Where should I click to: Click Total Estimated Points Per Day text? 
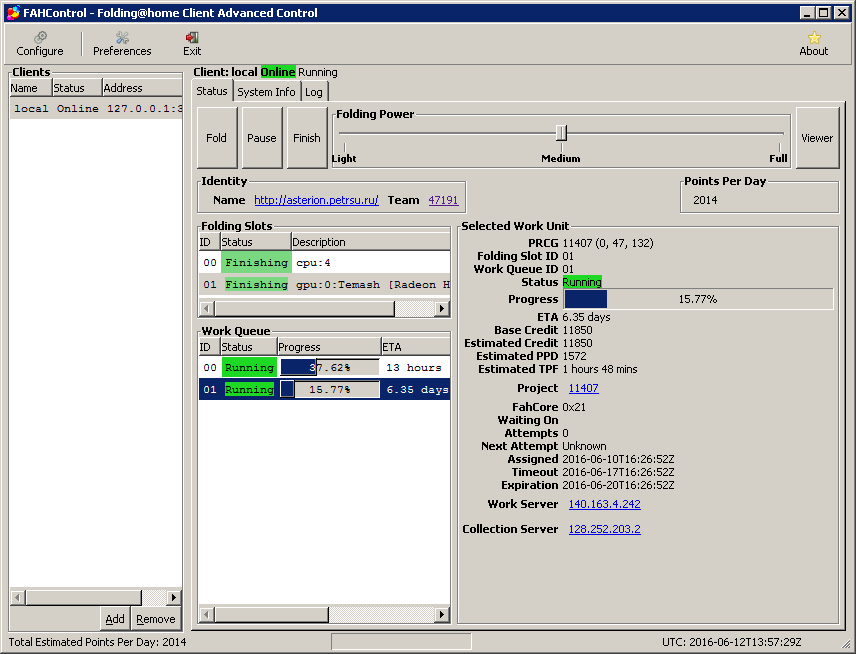point(97,642)
